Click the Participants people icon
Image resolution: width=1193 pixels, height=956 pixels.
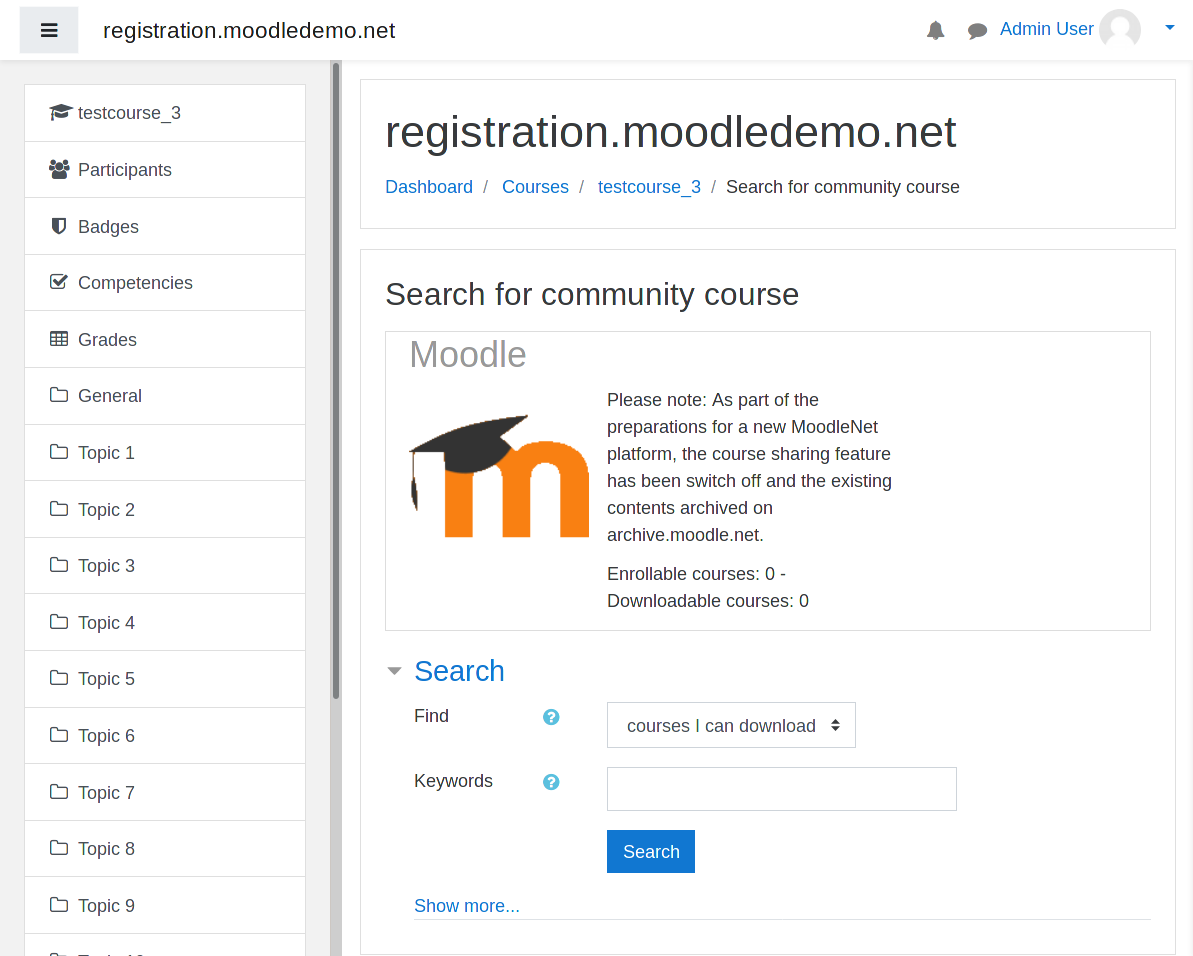tap(59, 169)
